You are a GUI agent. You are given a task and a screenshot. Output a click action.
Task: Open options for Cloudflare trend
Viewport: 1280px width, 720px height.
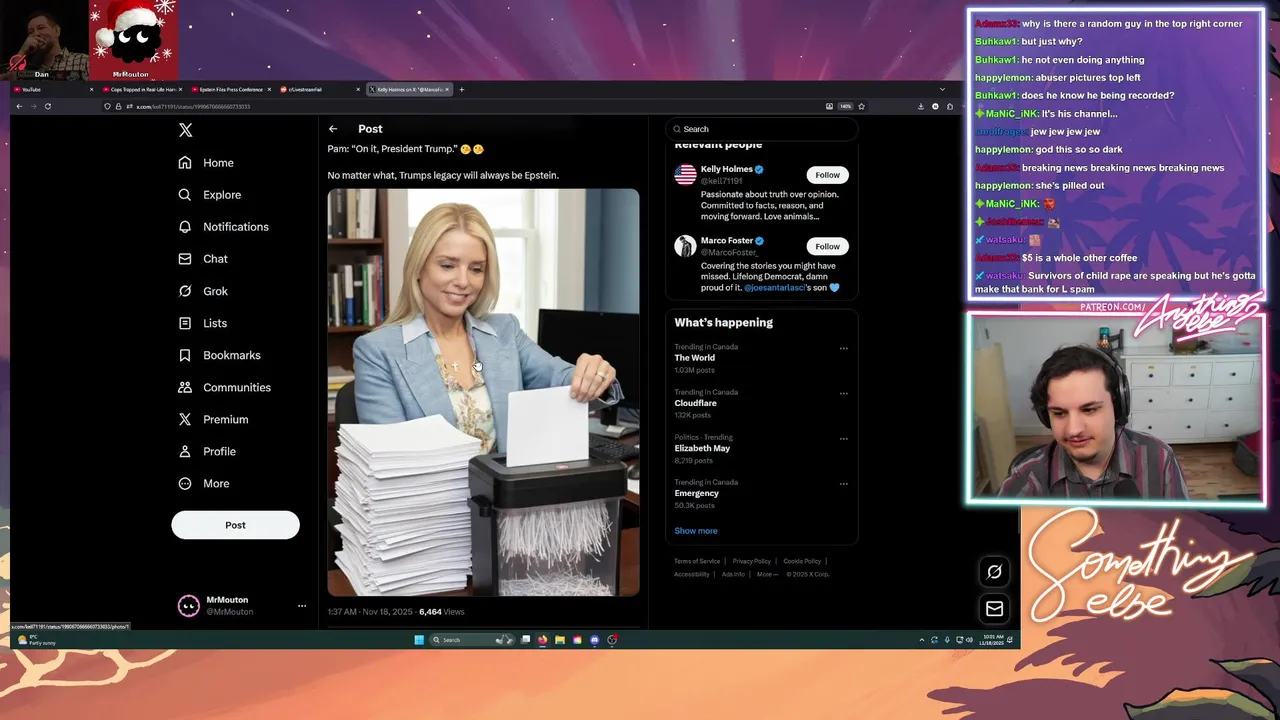[x=844, y=394]
